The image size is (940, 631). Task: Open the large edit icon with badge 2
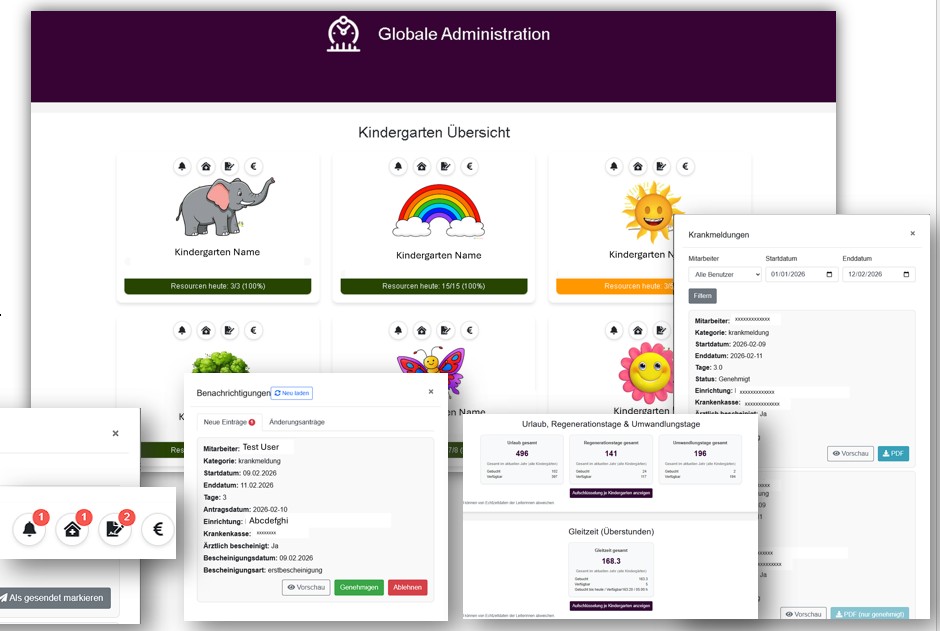116,528
